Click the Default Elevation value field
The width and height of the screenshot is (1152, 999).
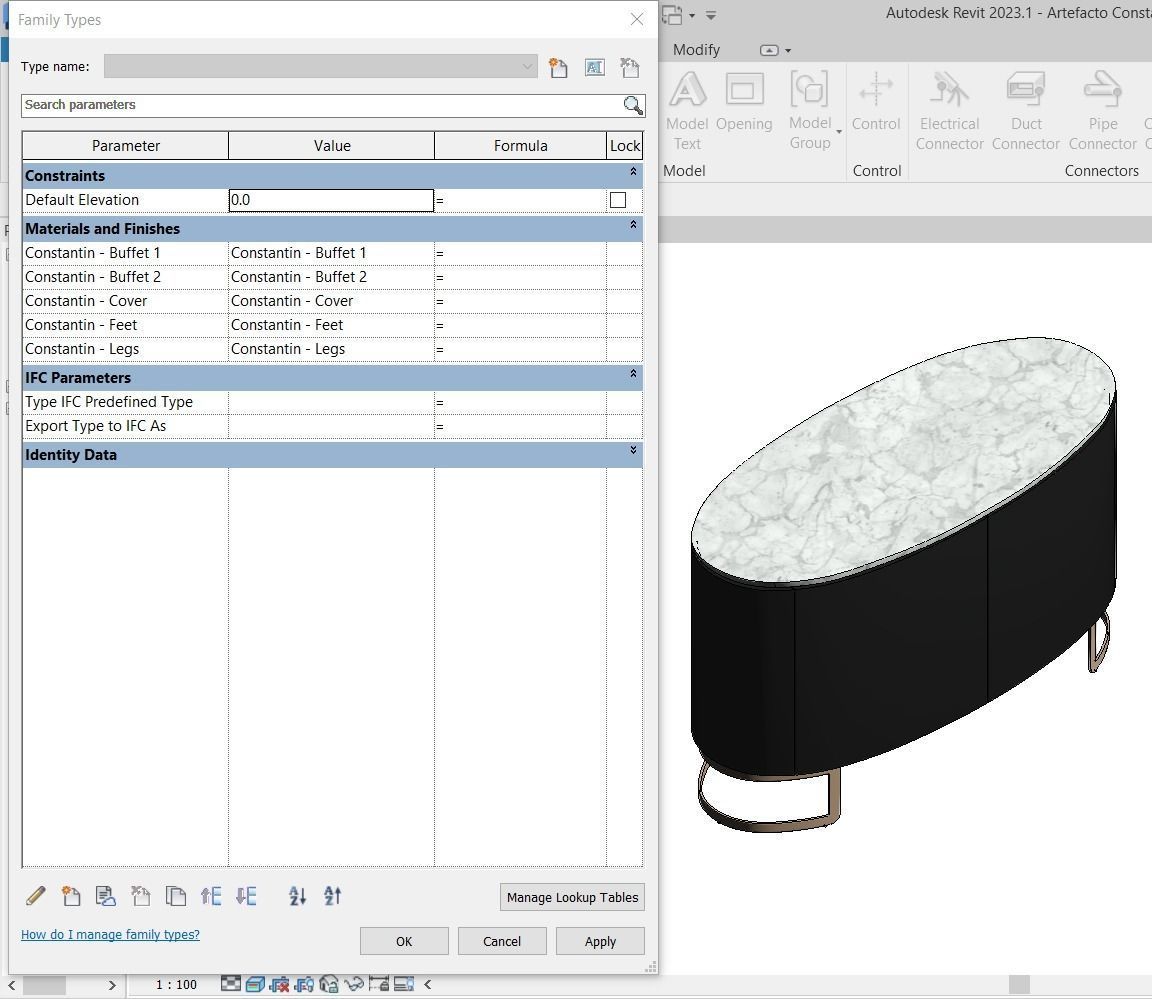[331, 200]
